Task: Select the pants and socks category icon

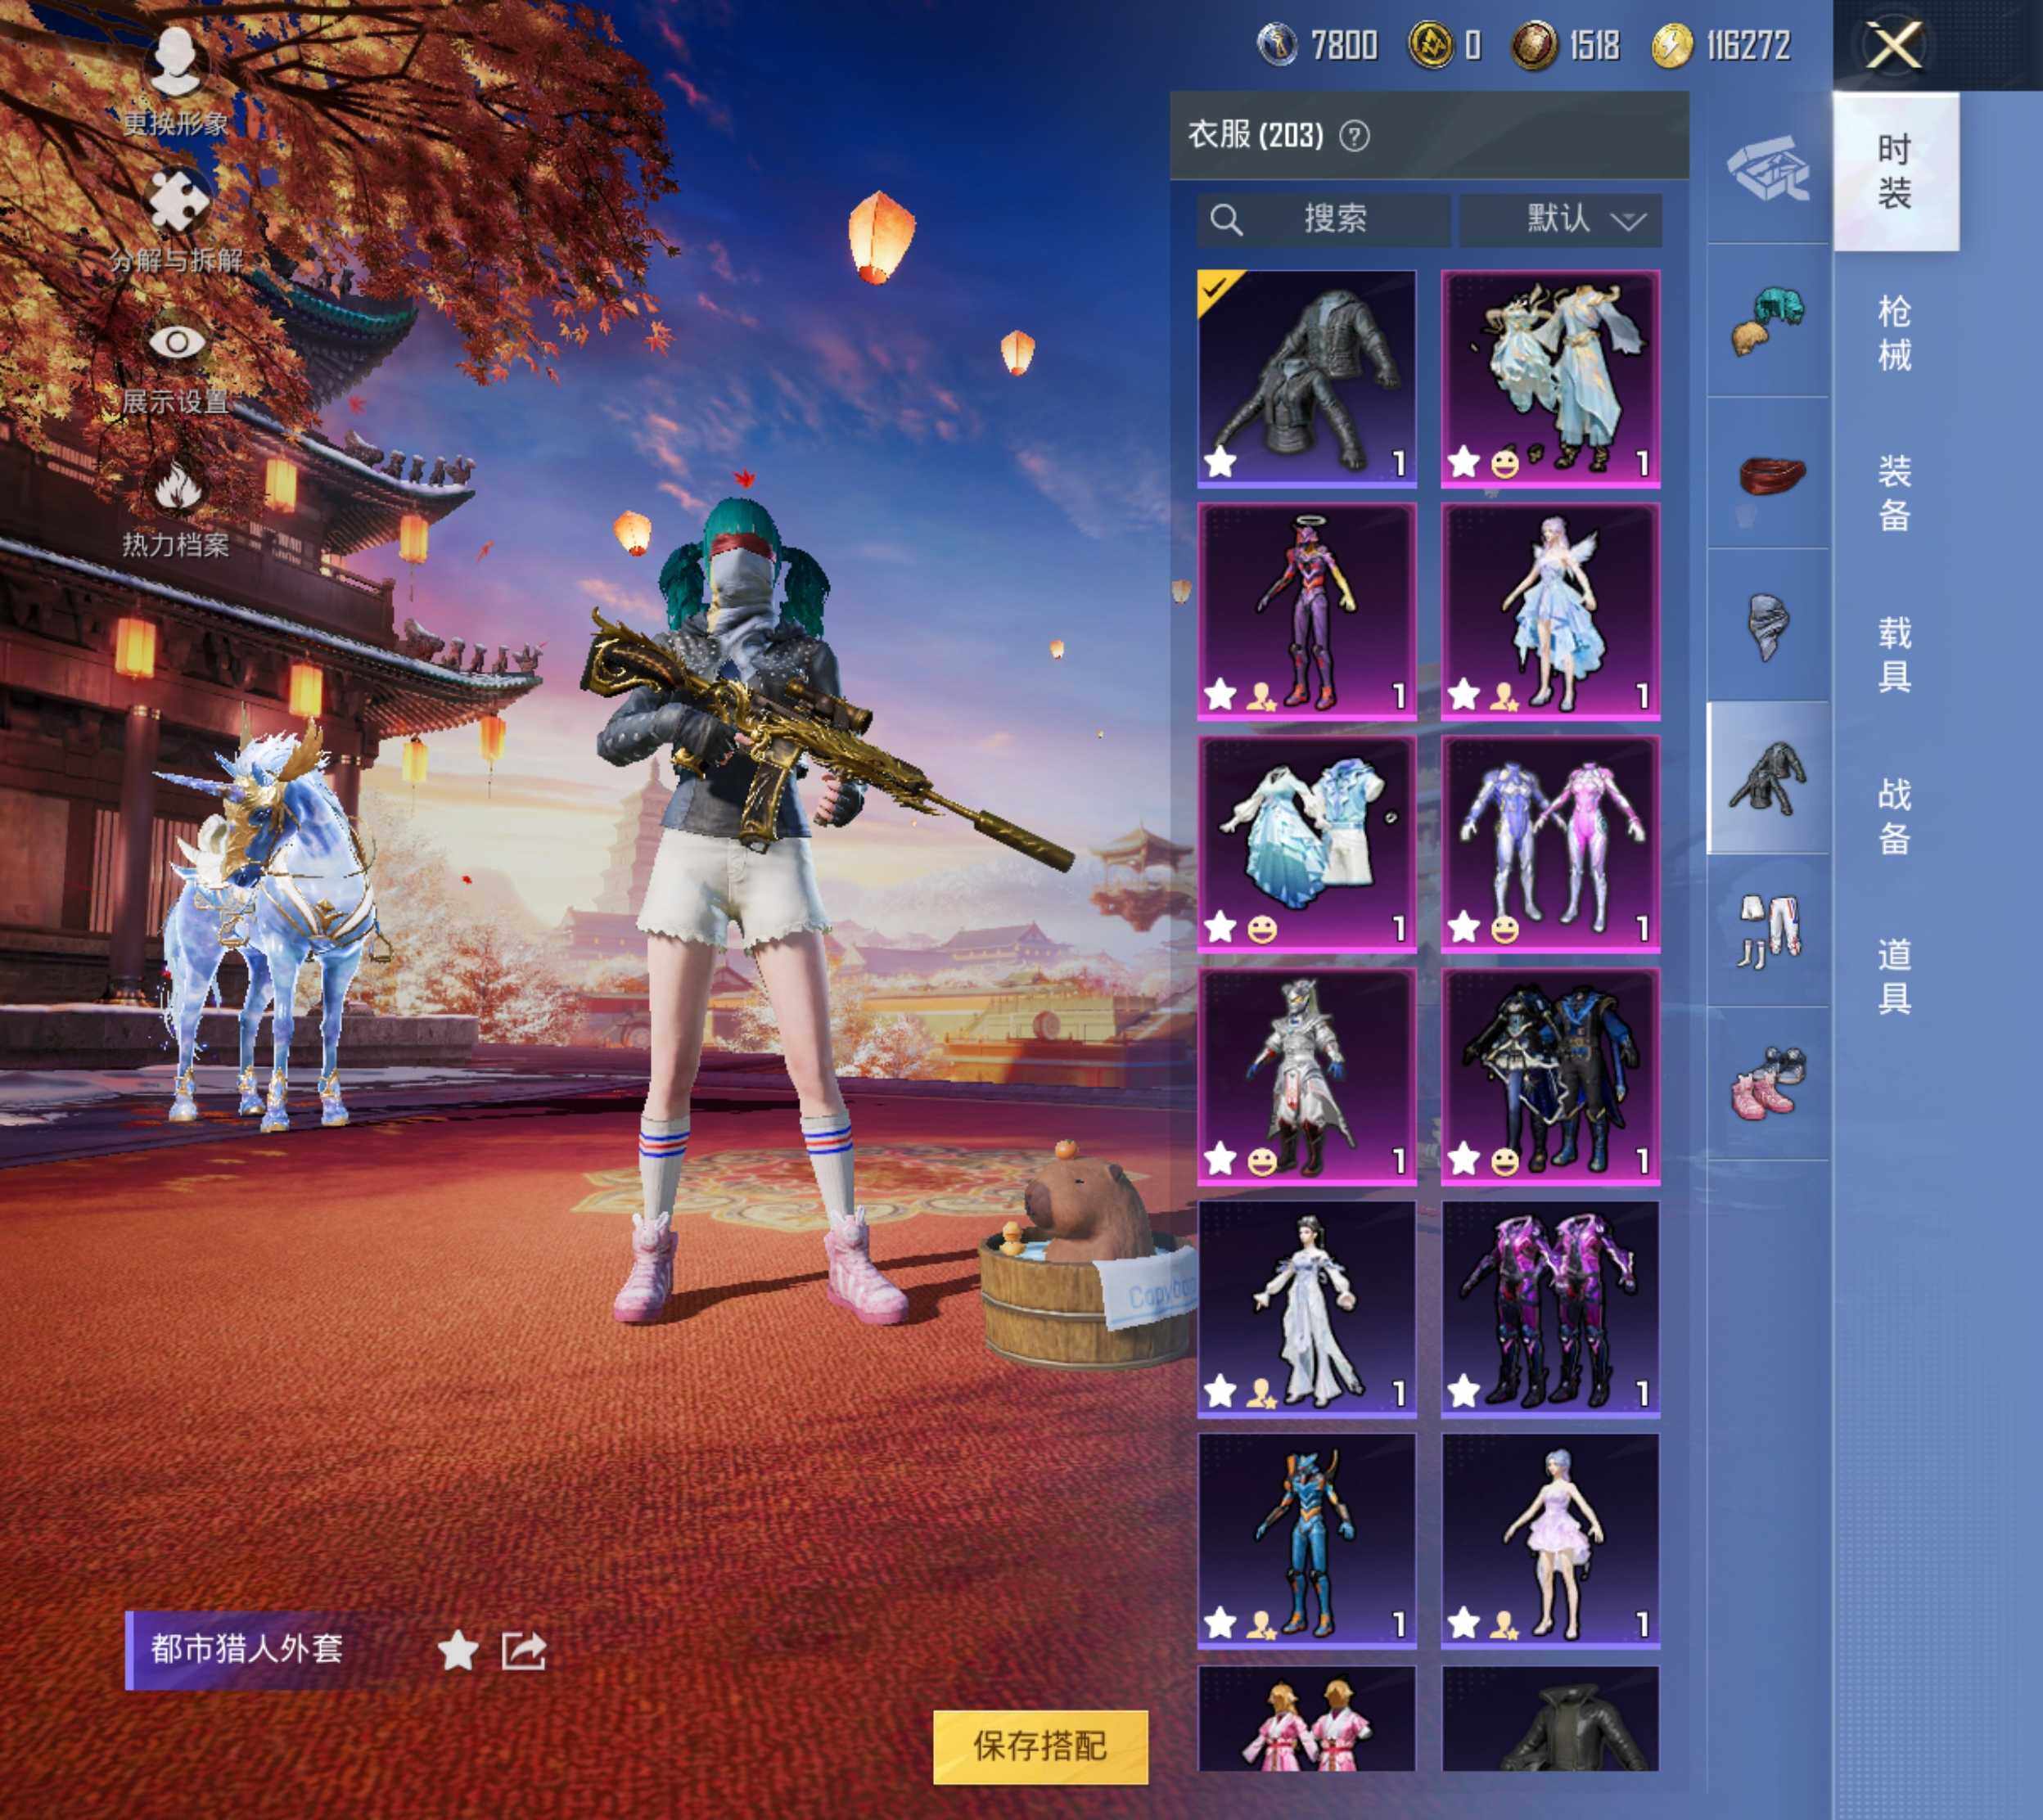Action: (x=1768, y=931)
